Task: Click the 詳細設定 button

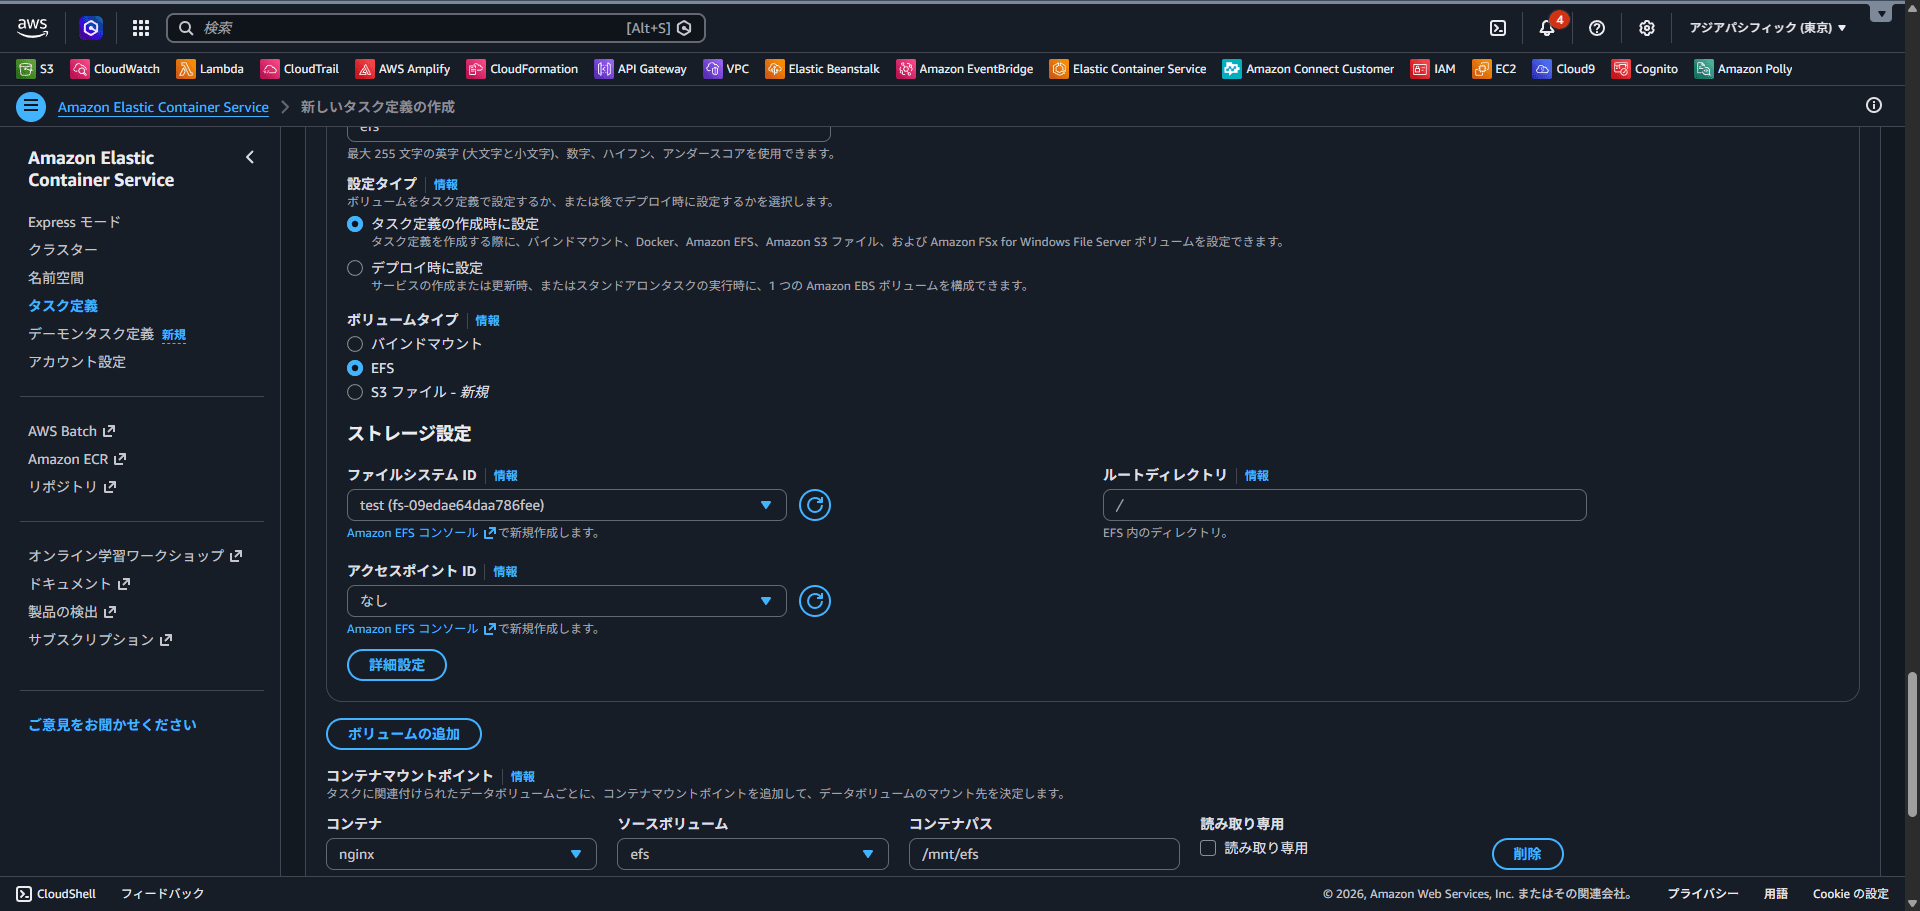Action: coord(397,665)
